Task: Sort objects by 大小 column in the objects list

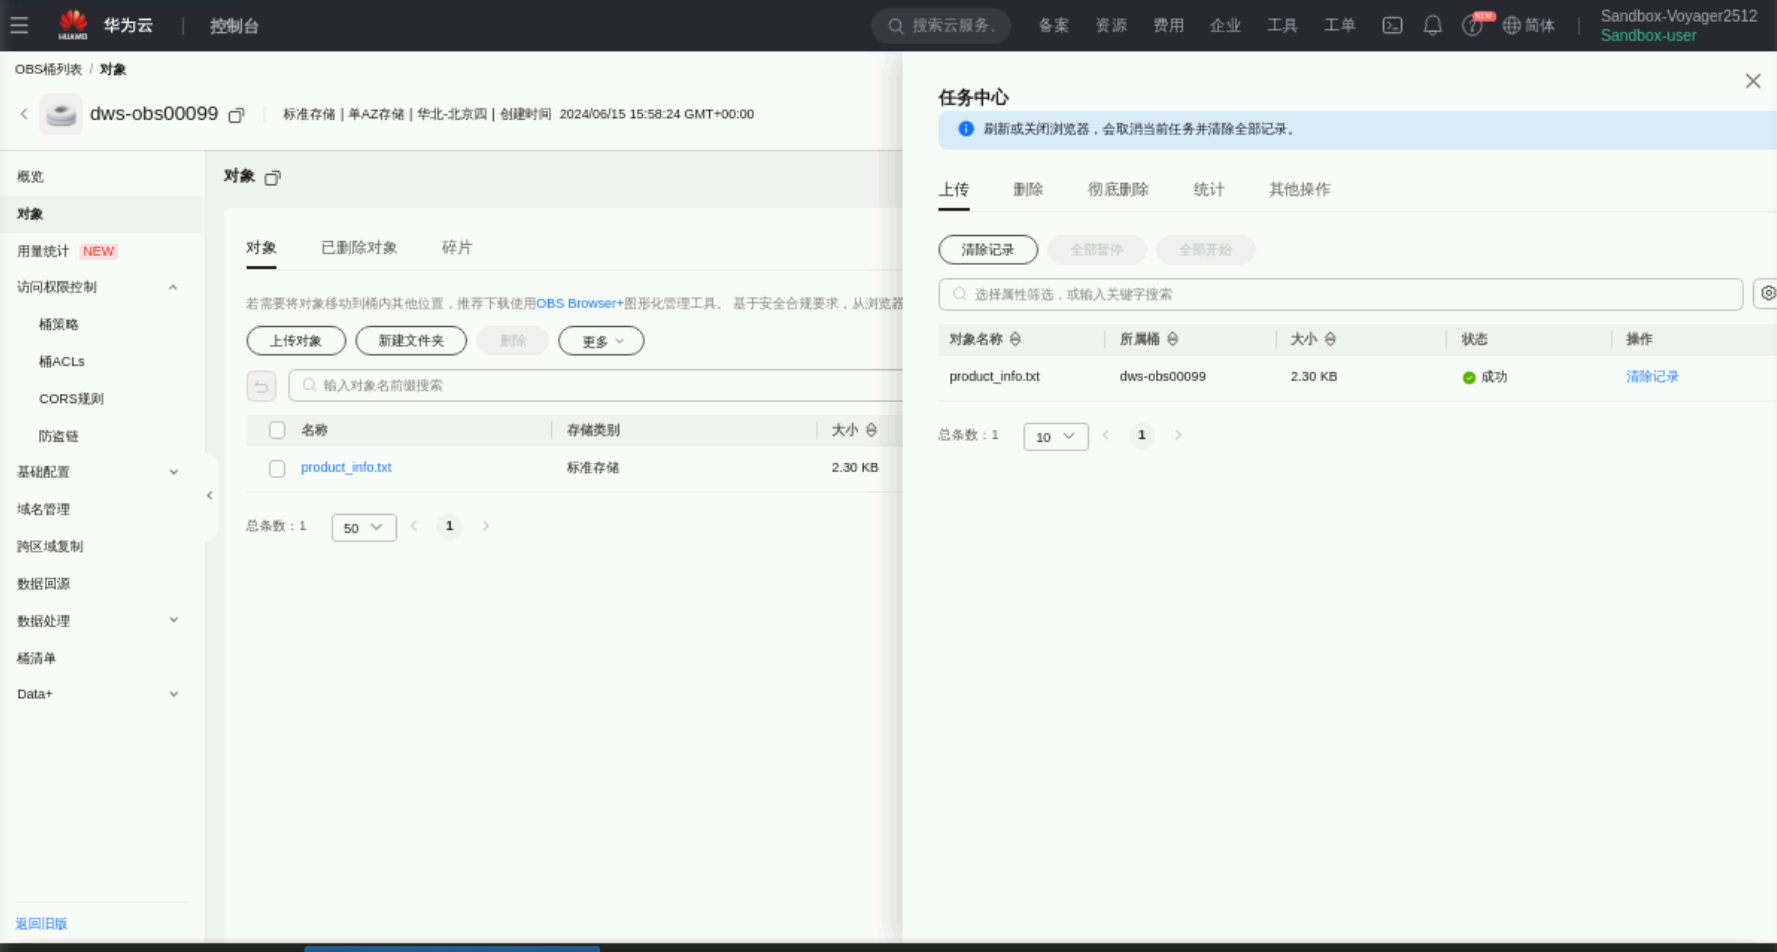Action: point(871,430)
